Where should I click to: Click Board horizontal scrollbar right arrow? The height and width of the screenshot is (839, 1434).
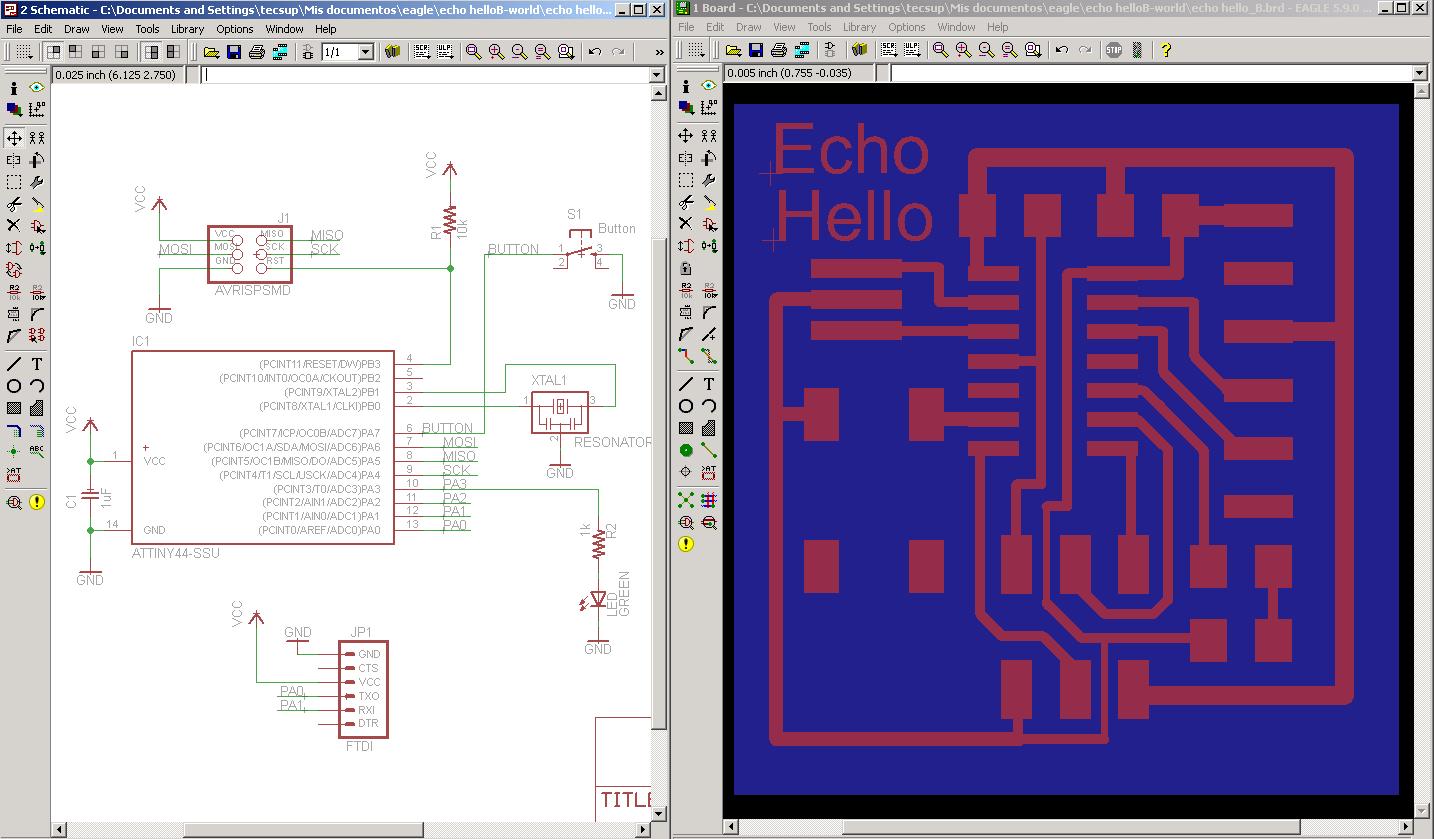(x=1406, y=827)
